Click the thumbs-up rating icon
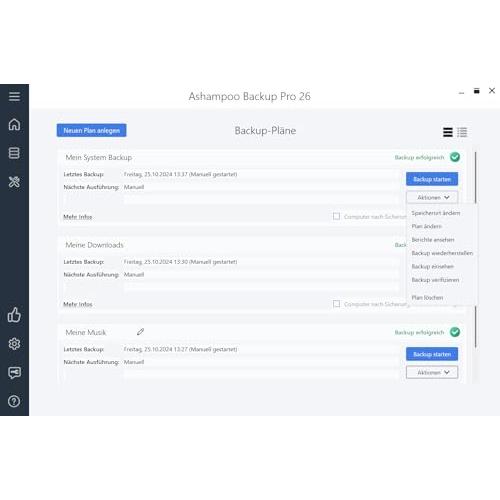500x500 pixels. click(14, 315)
